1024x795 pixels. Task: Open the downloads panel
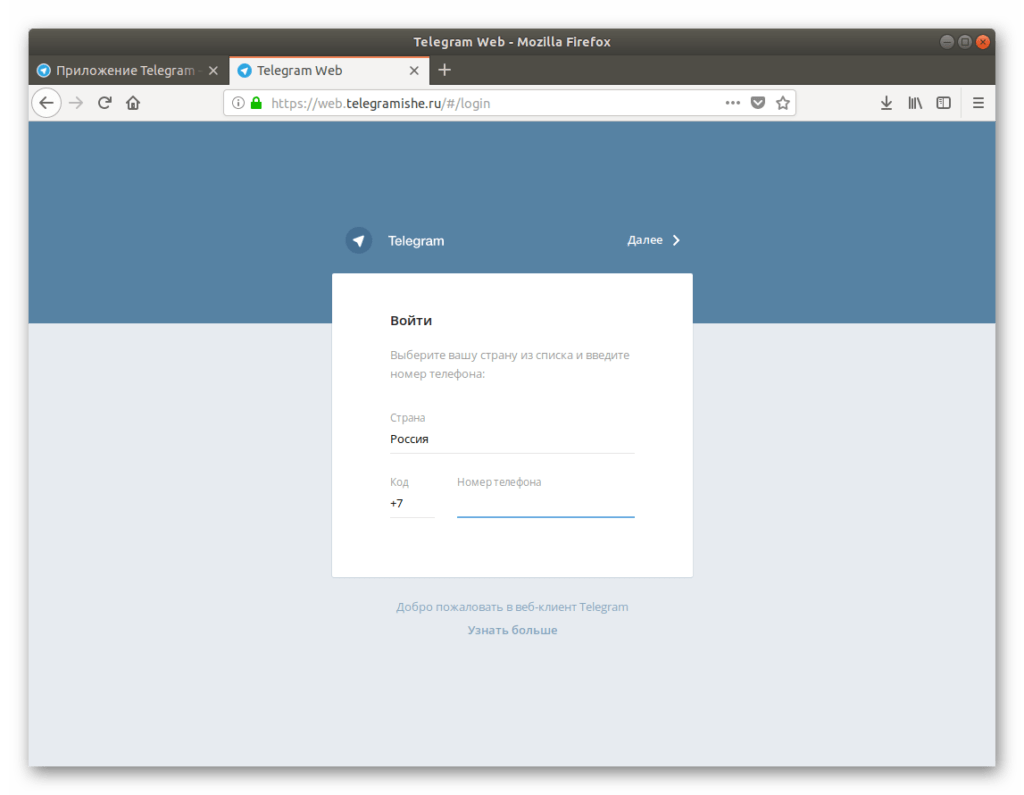[886, 103]
